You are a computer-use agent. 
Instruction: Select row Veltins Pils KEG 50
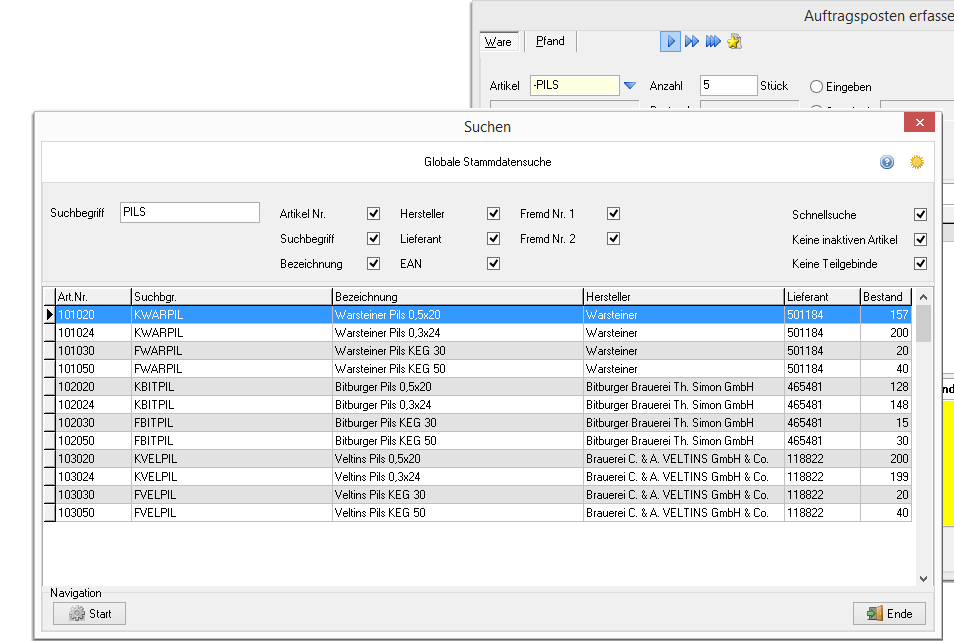[484, 513]
